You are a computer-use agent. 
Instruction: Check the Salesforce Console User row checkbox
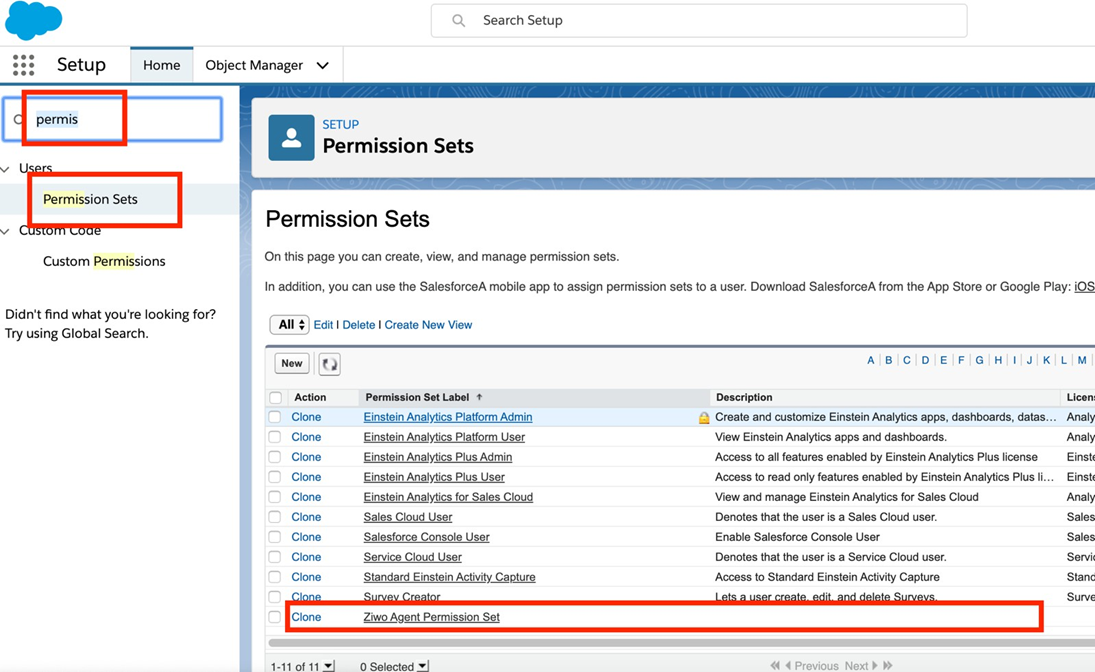[275, 537]
